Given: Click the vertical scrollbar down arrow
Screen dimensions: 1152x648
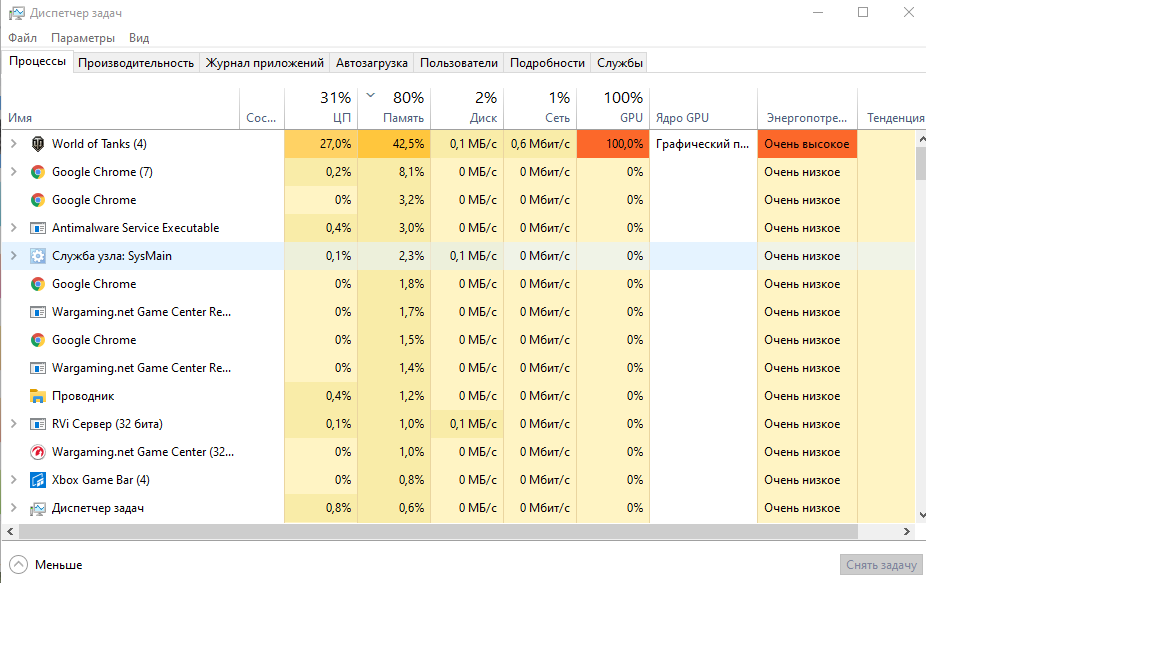Looking at the screenshot, I should pyautogui.click(x=921, y=516).
